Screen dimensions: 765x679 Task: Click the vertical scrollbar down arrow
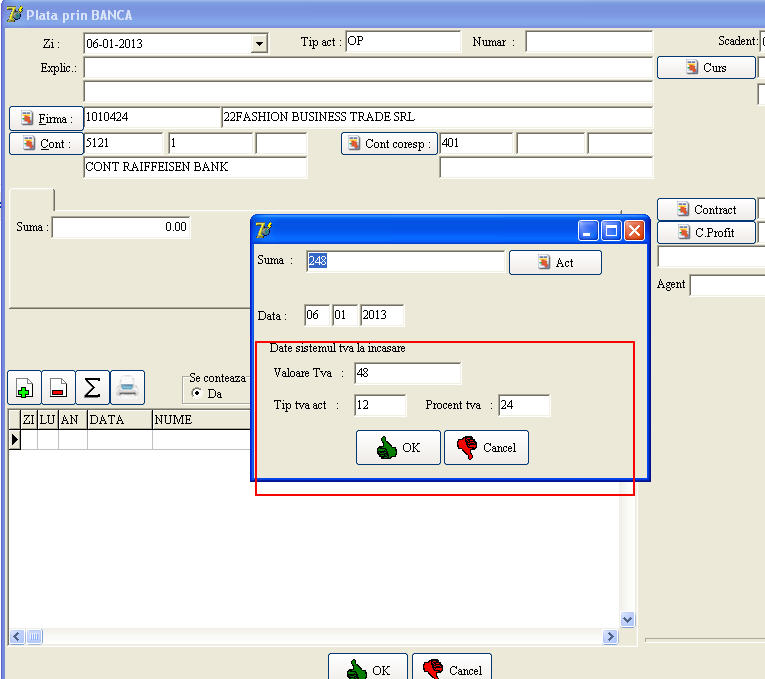pyautogui.click(x=628, y=619)
